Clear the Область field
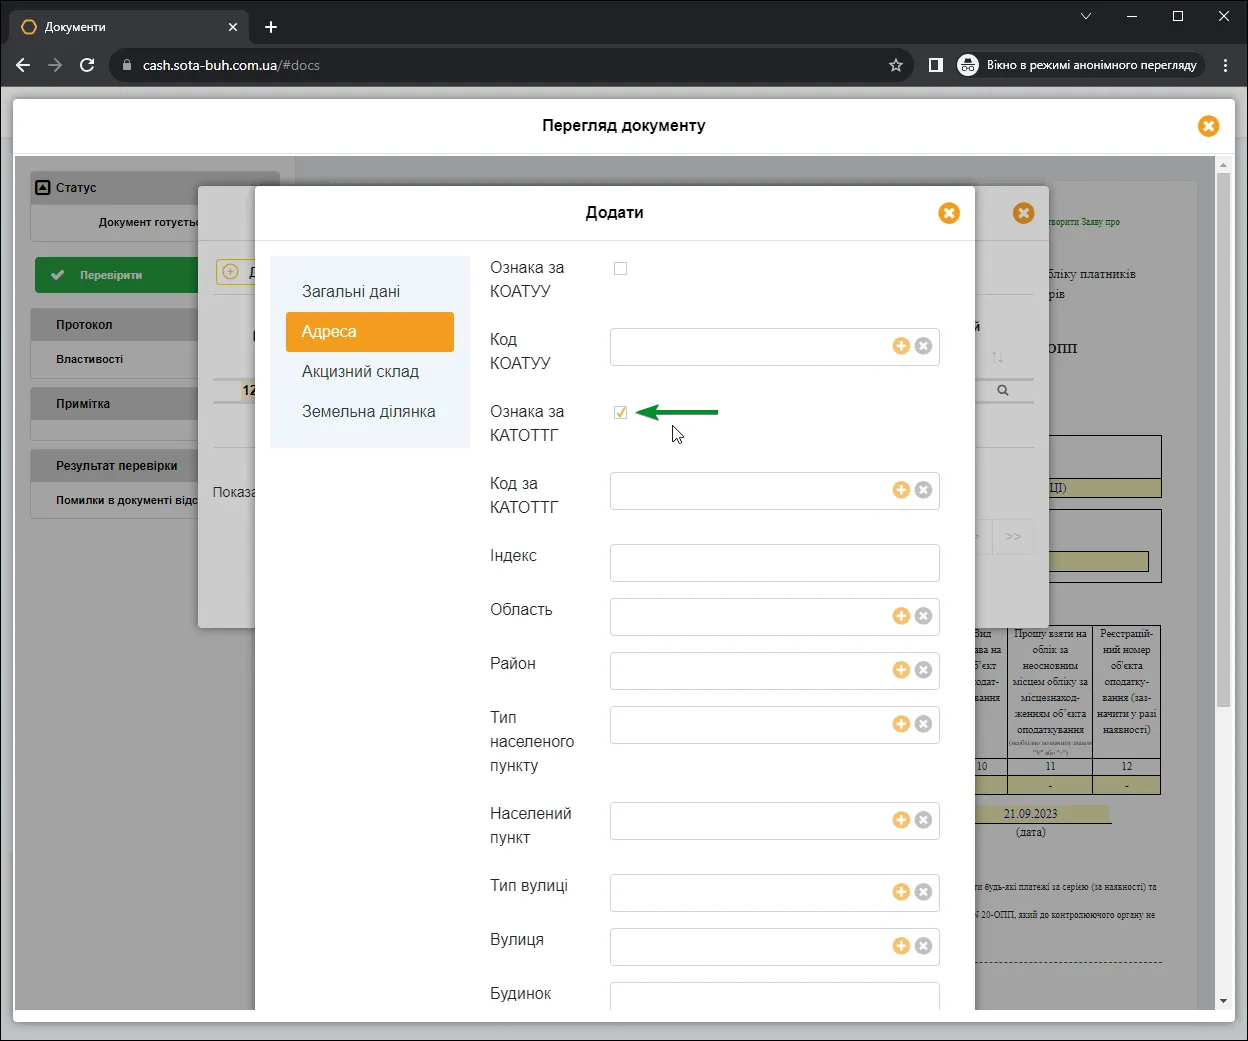1248x1041 pixels. 923,616
